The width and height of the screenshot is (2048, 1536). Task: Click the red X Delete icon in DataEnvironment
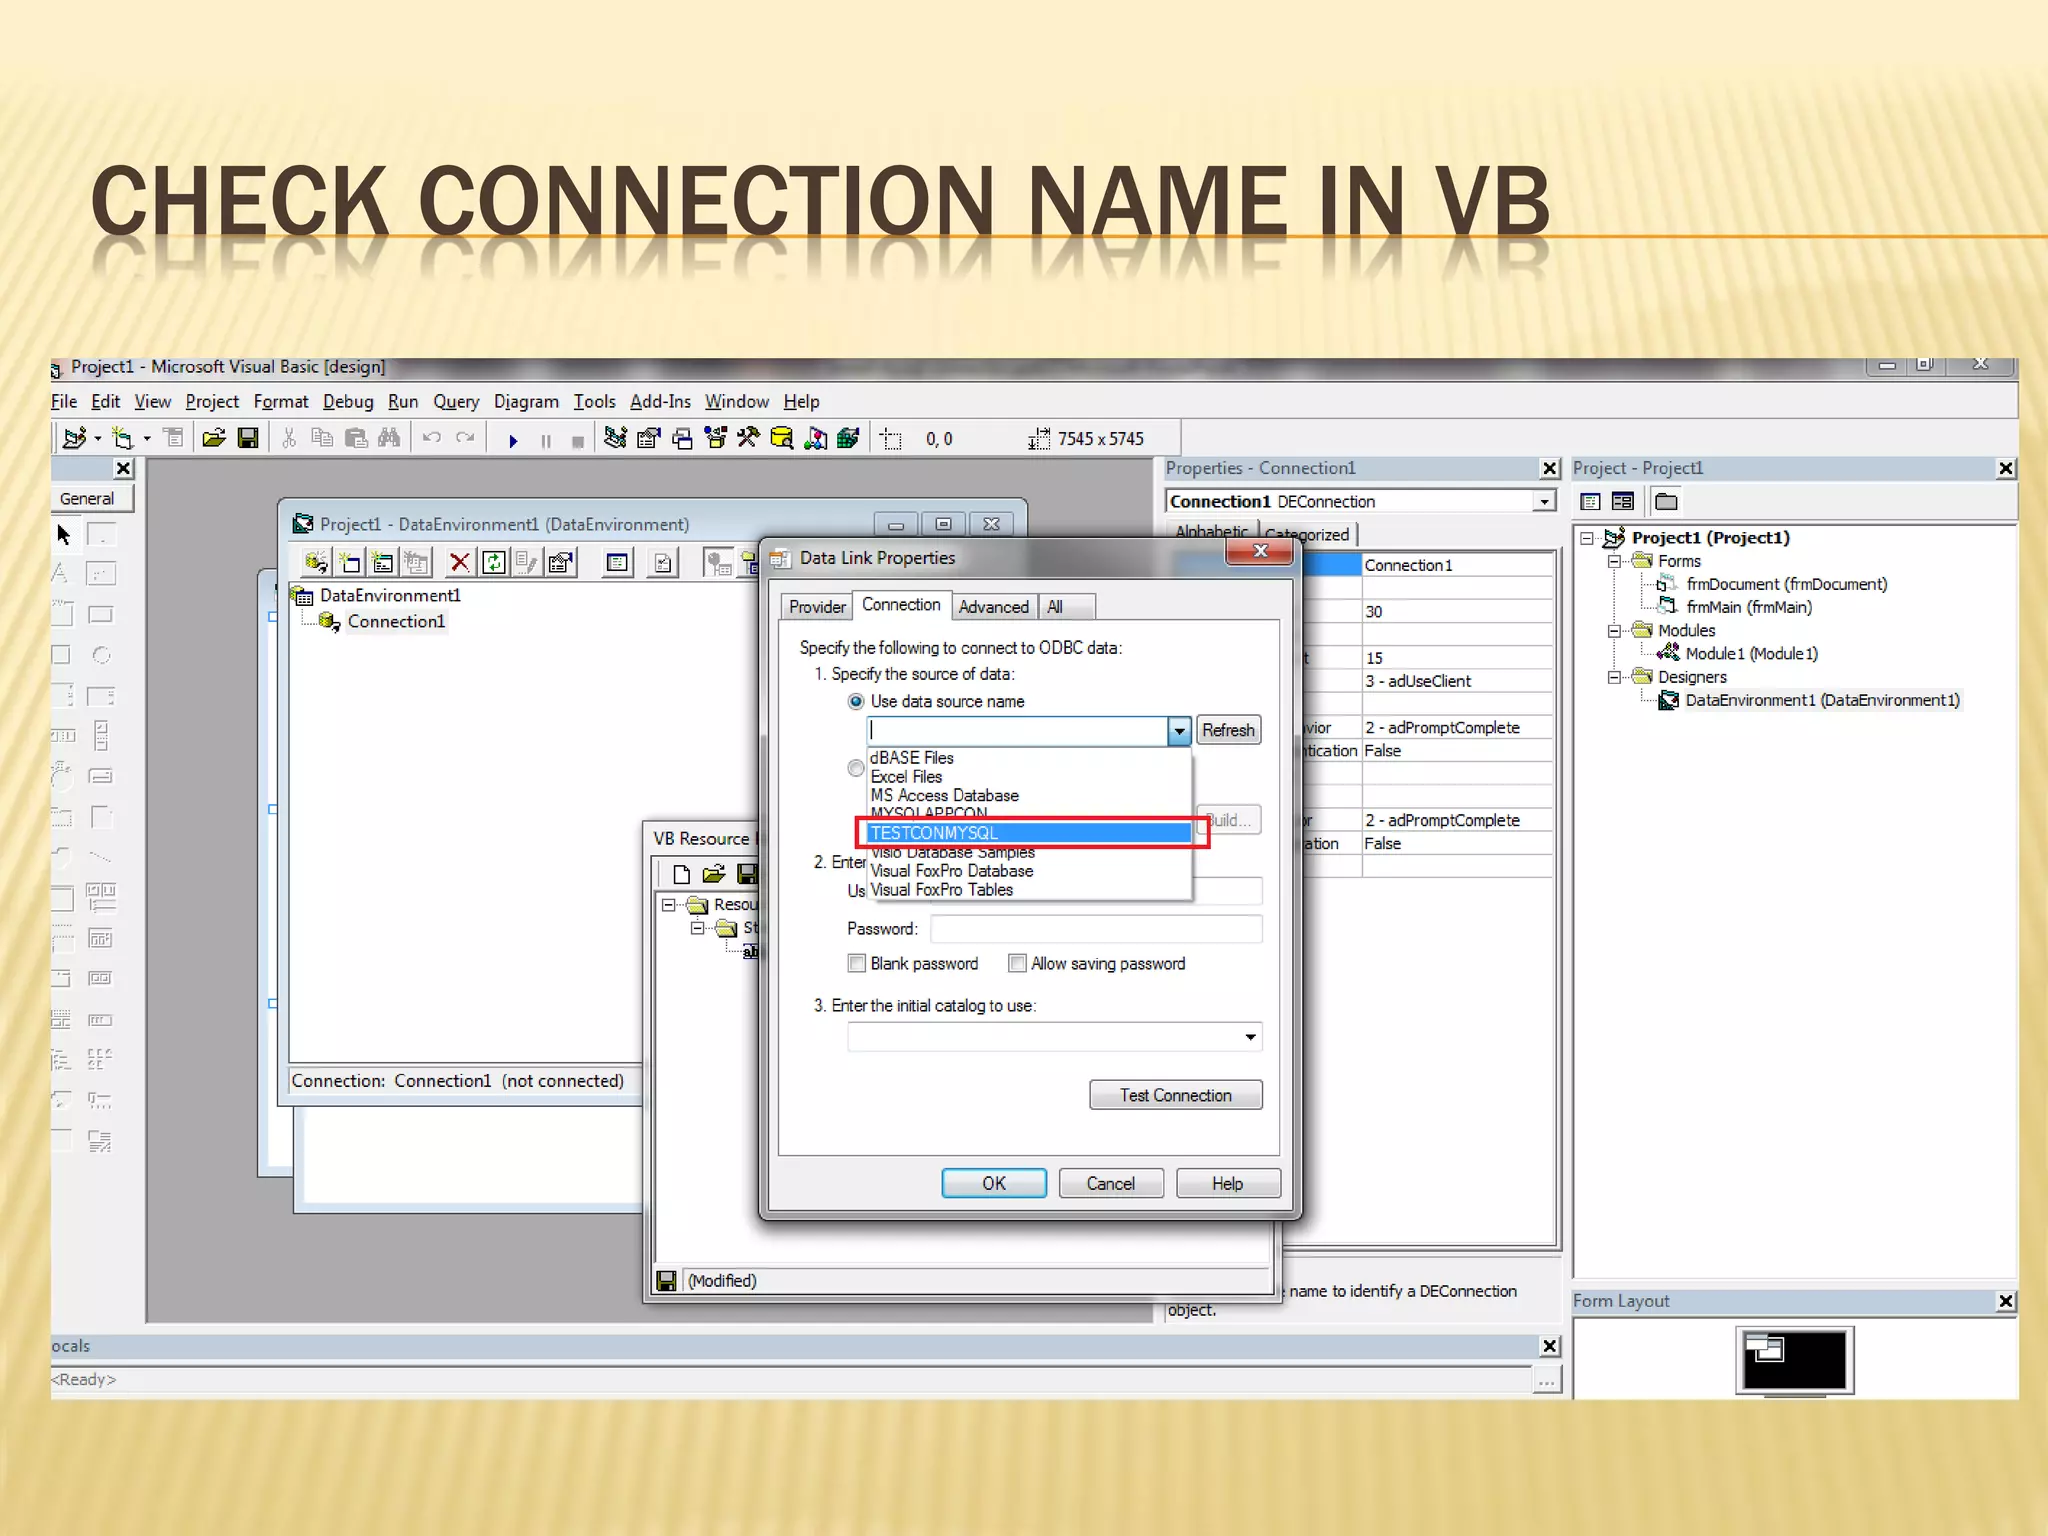pos(459,563)
